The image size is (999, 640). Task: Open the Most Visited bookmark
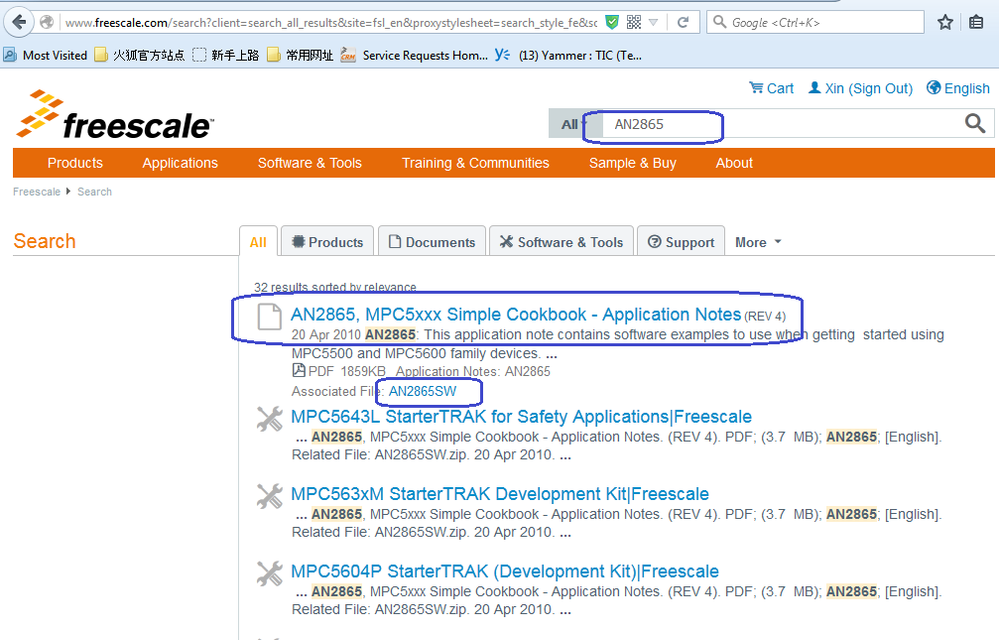tap(45, 55)
